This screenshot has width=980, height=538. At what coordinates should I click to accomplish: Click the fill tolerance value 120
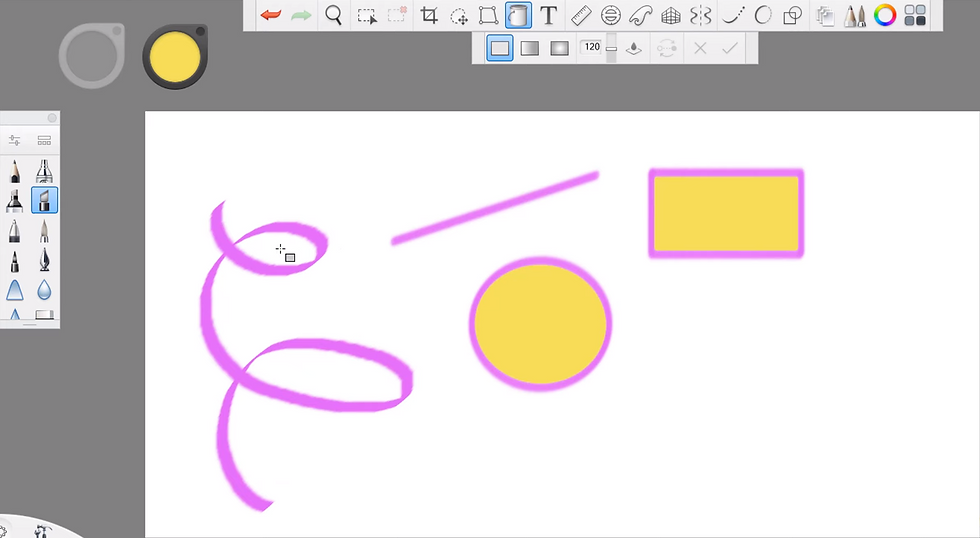click(x=592, y=47)
